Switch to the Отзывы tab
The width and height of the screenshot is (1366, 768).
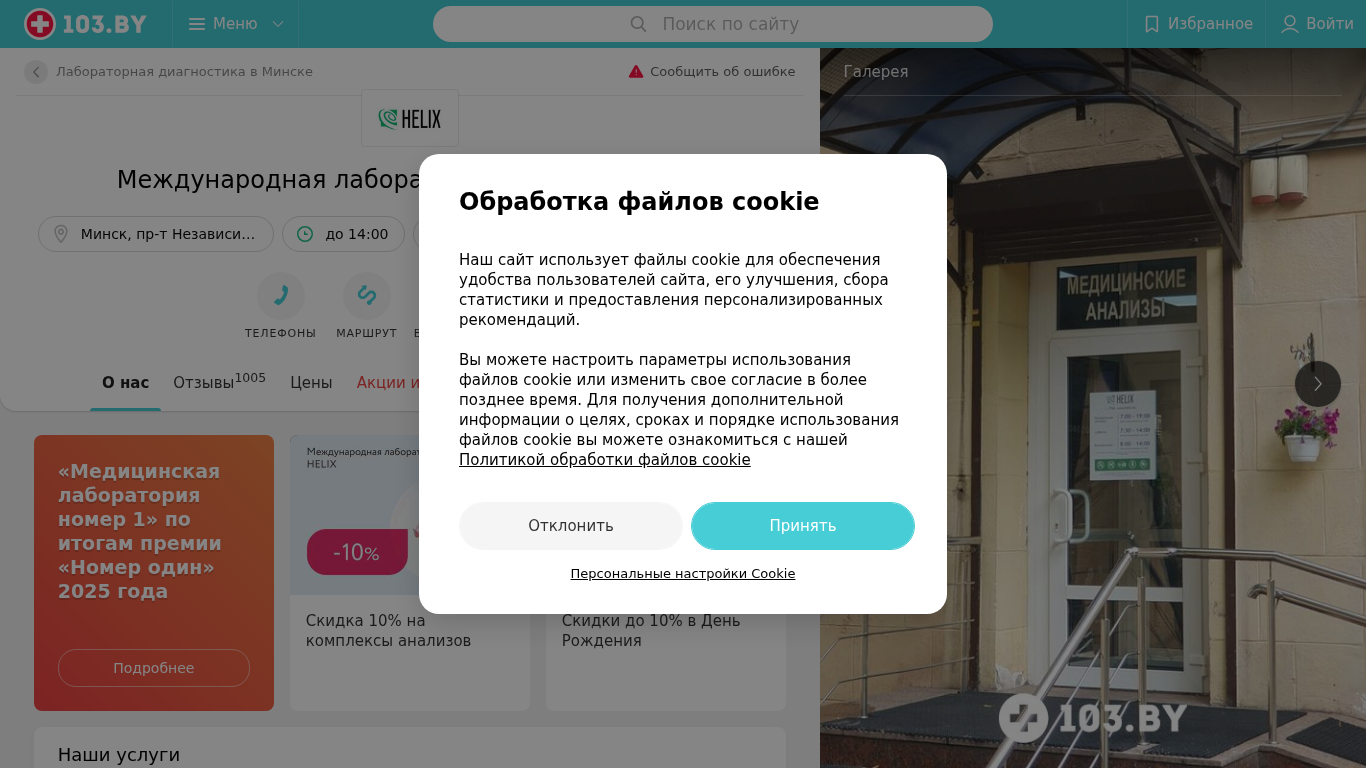pyautogui.click(x=219, y=382)
